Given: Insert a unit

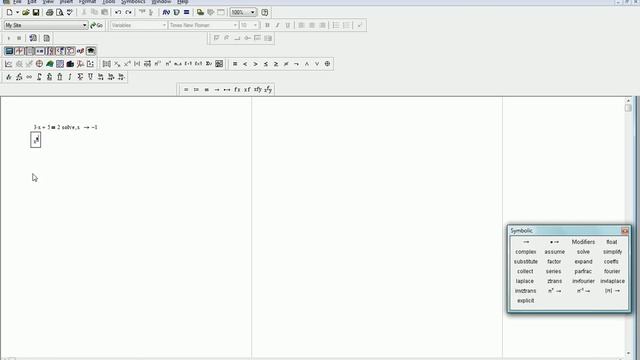Looking at the screenshot, I should (x=176, y=12).
